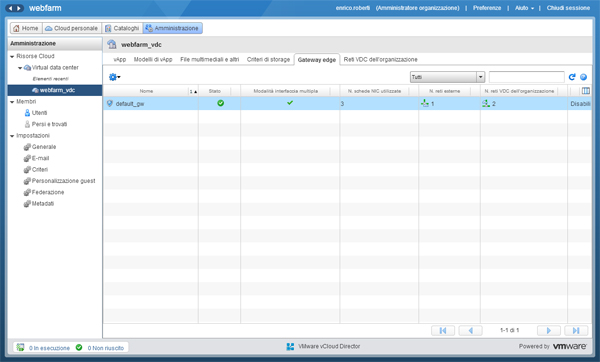Open Utenti under Membri
600x362 pixels.
coord(39,113)
